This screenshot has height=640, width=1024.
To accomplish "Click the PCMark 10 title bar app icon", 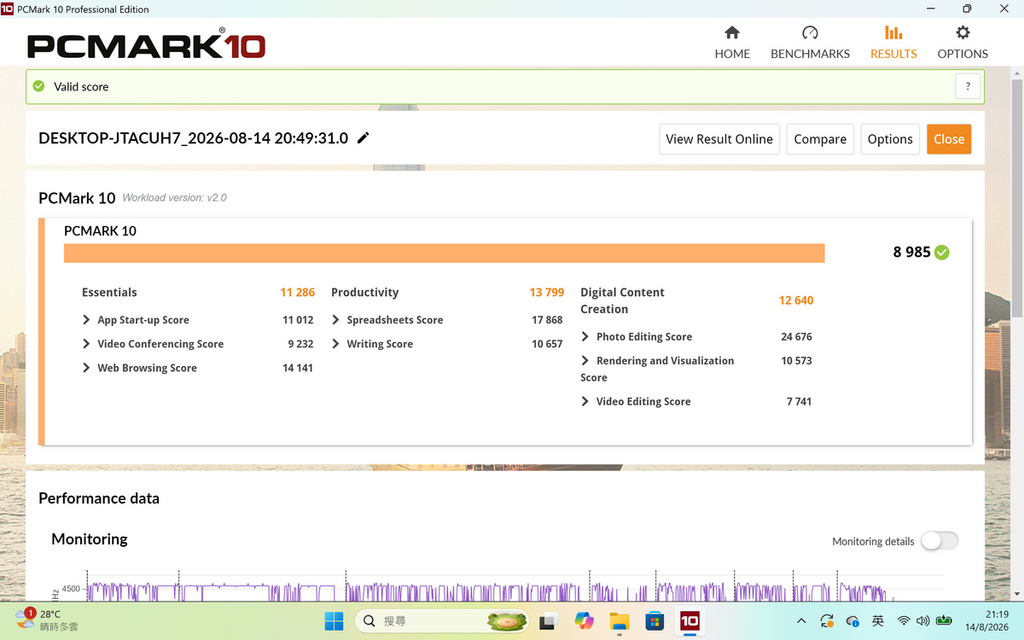I will pyautogui.click(x=7, y=9).
